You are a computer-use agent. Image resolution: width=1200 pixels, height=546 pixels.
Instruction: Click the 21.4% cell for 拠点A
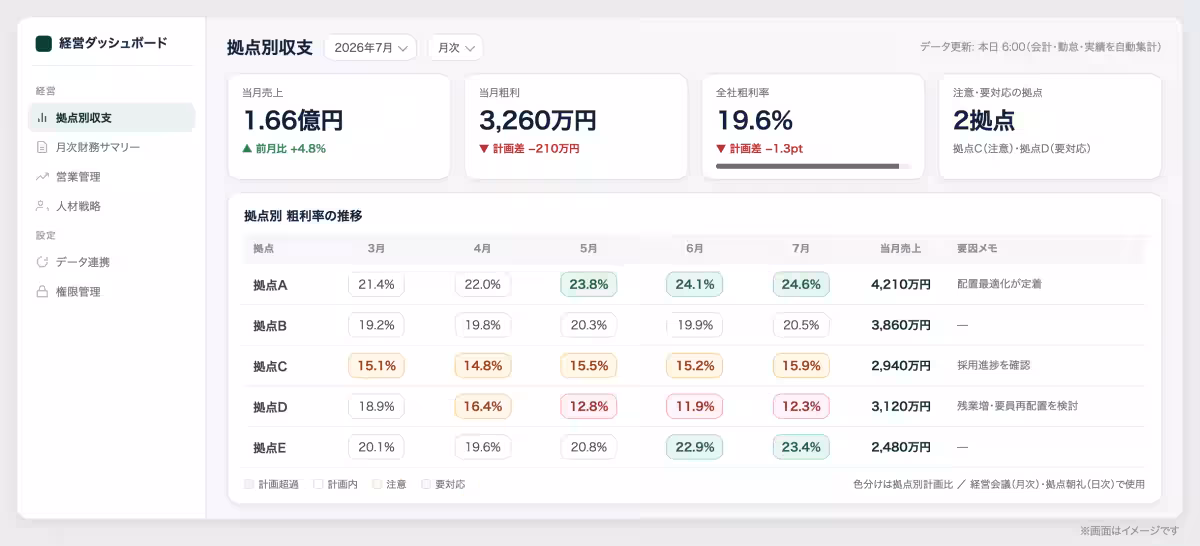point(376,284)
